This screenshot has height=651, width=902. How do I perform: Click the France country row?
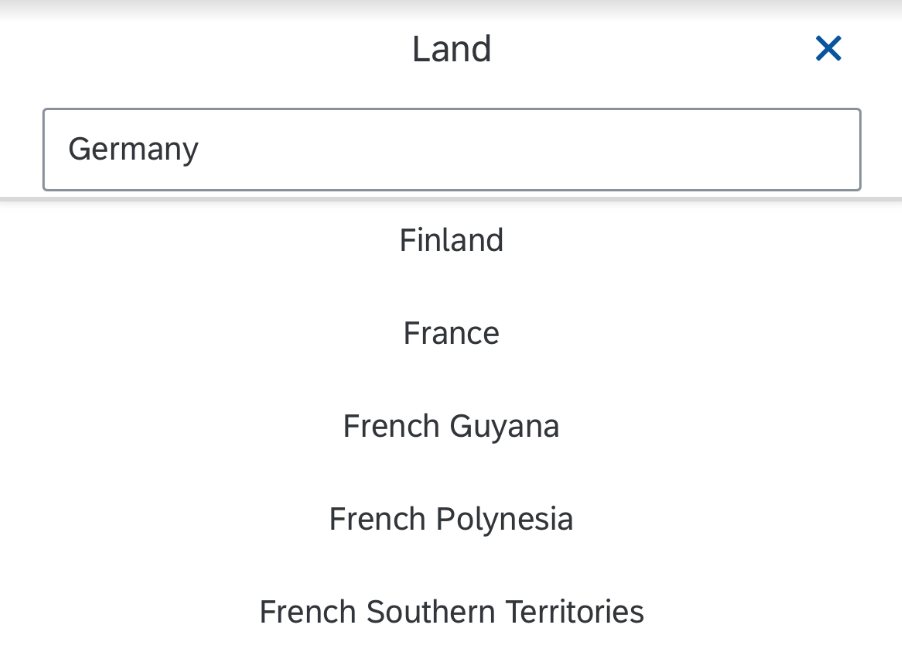(x=451, y=333)
